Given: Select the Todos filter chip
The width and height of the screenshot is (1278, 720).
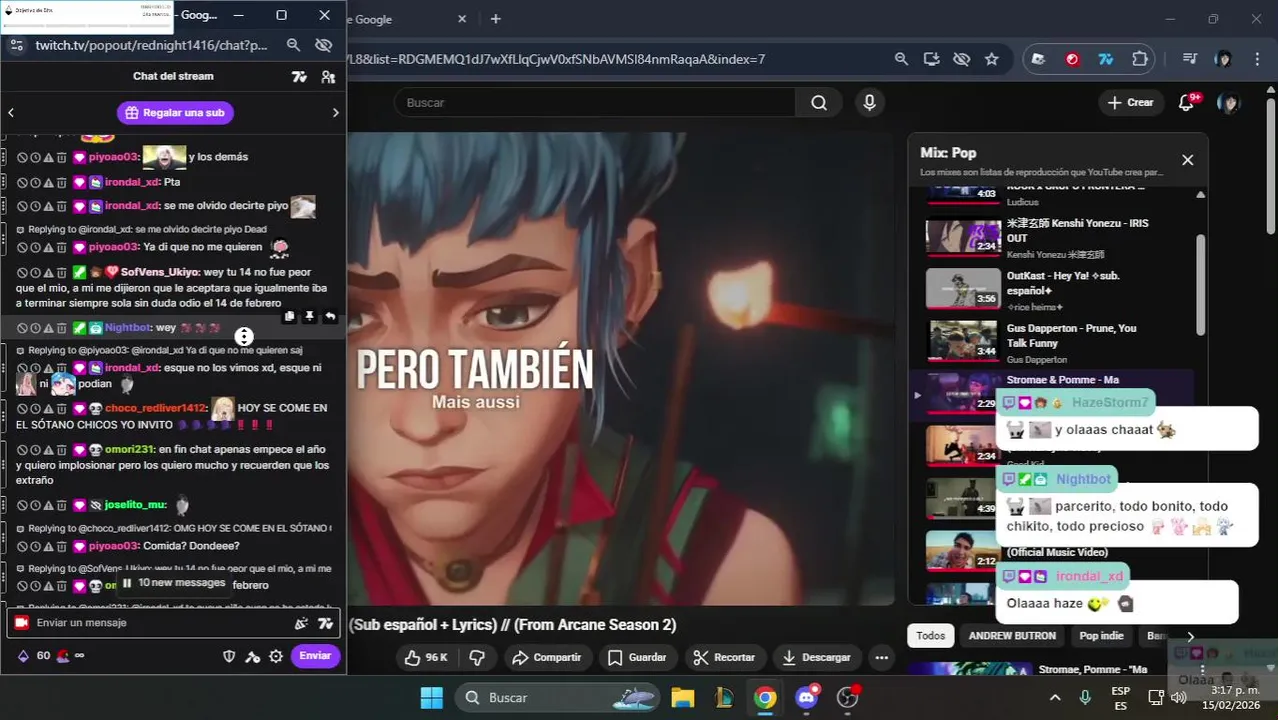Looking at the screenshot, I should pos(930,636).
